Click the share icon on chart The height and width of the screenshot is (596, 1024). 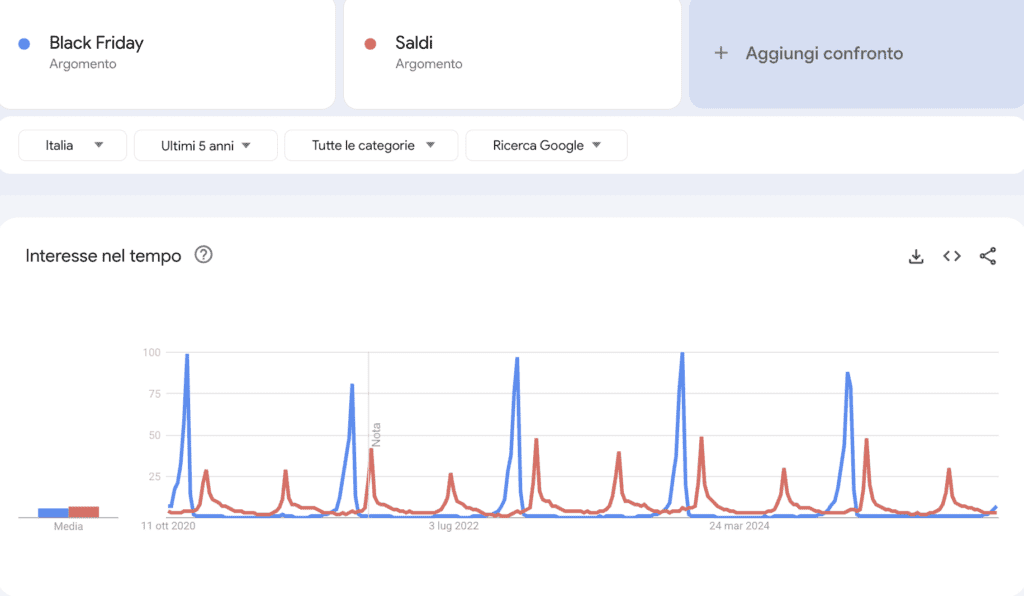point(988,256)
